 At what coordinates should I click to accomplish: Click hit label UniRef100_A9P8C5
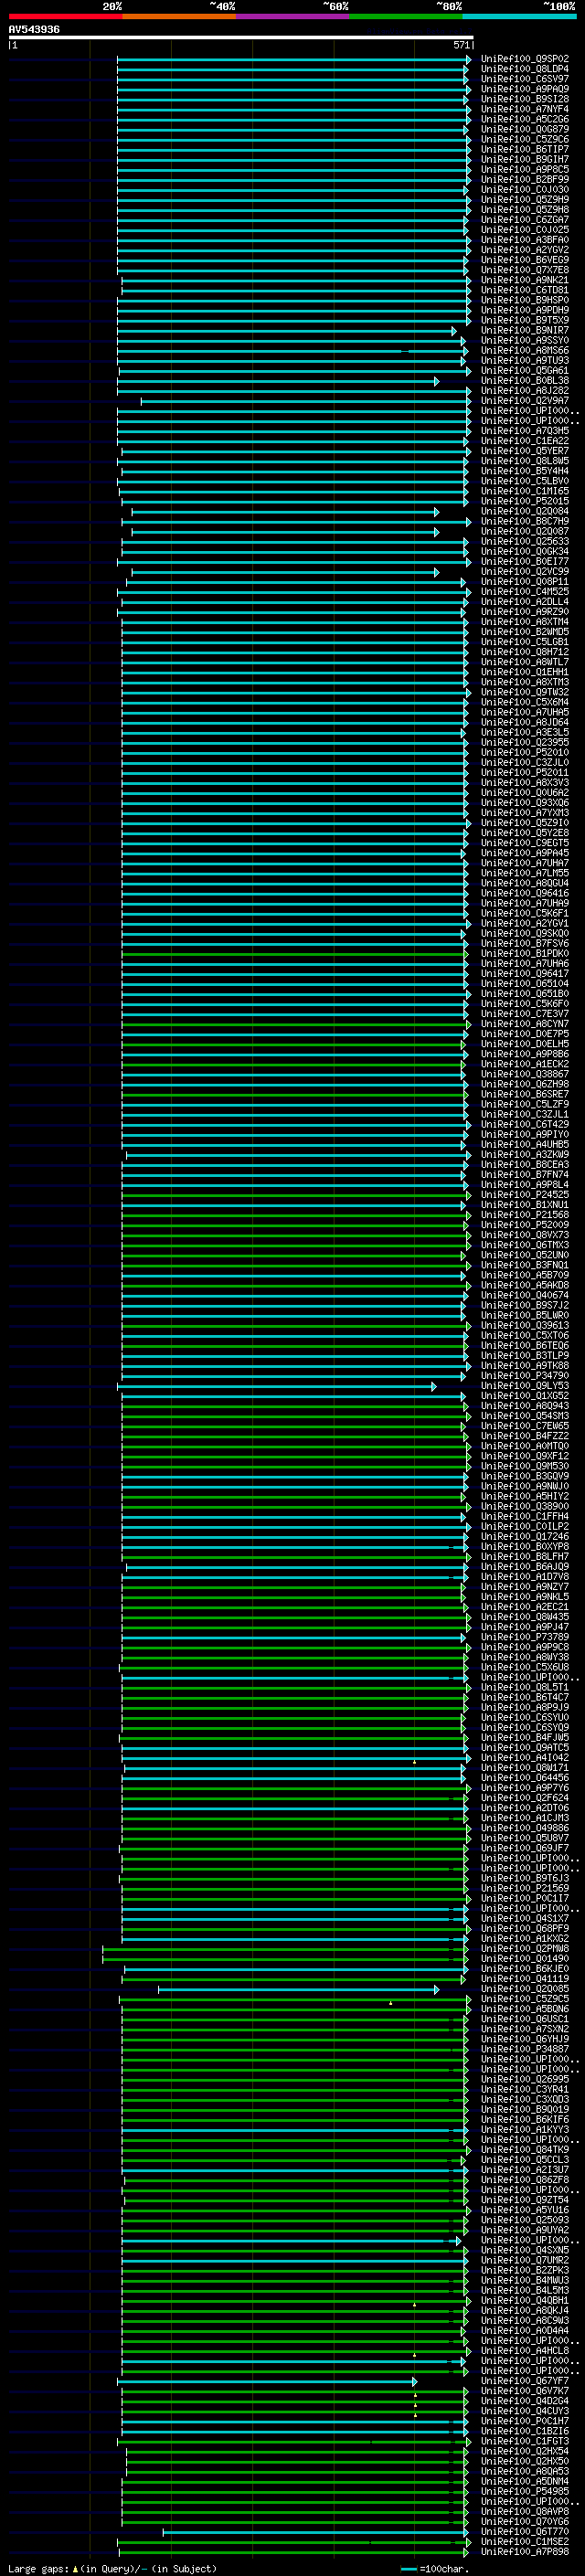(x=524, y=169)
